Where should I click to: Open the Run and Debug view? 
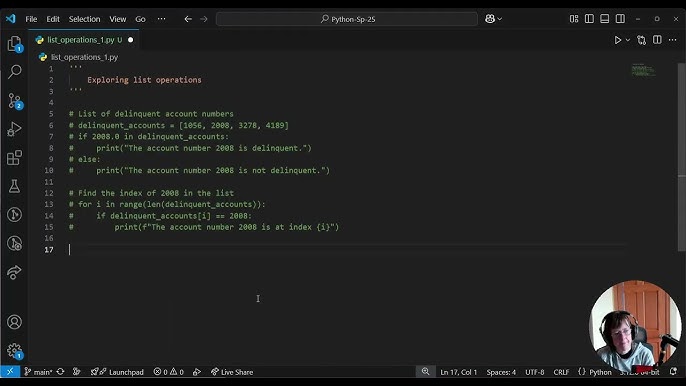[14, 129]
